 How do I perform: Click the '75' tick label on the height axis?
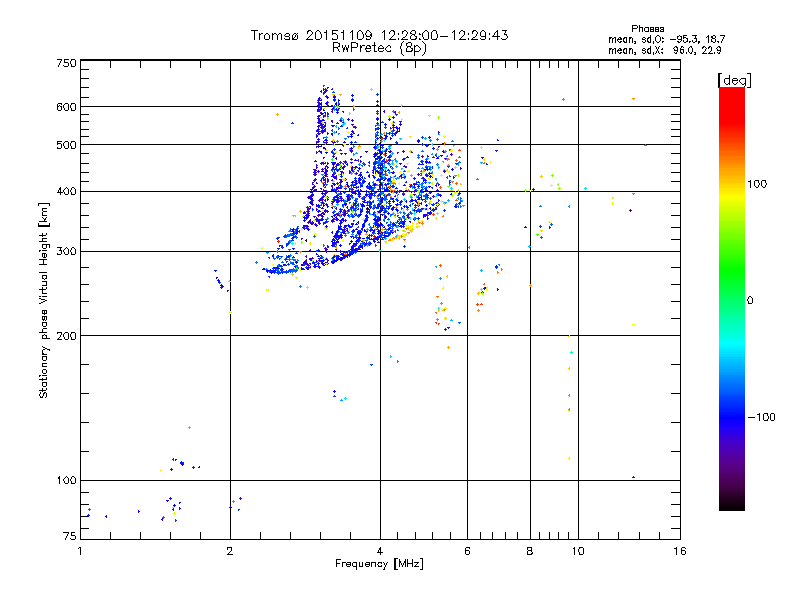[70, 536]
